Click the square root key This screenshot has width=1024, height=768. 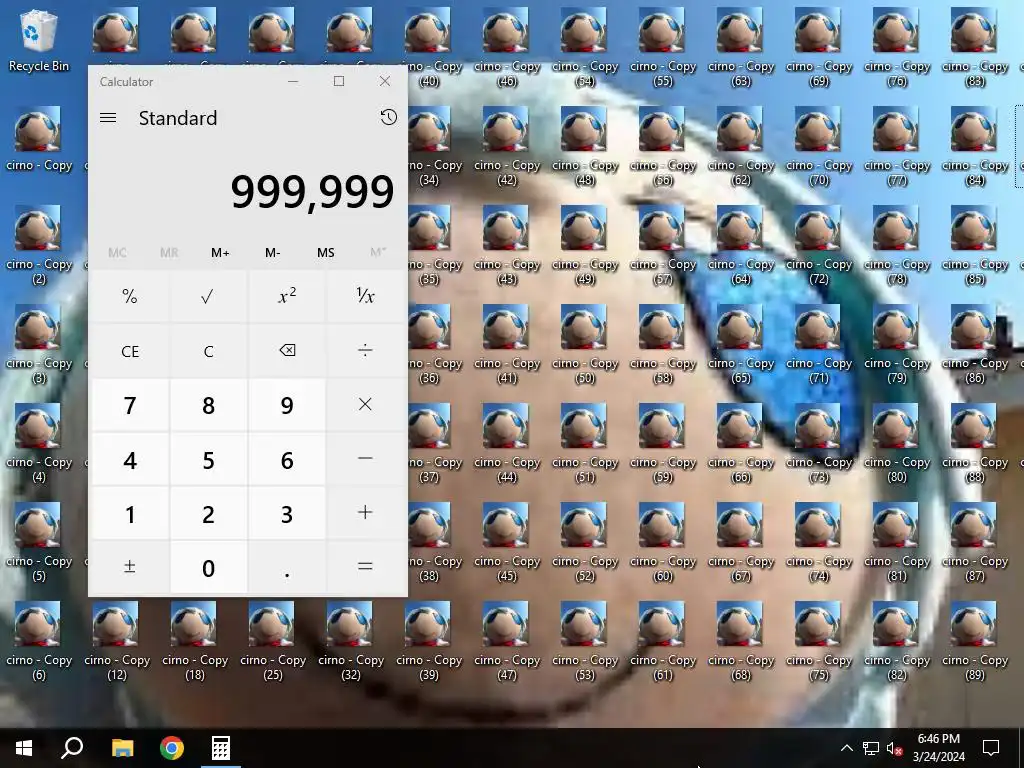coord(208,297)
